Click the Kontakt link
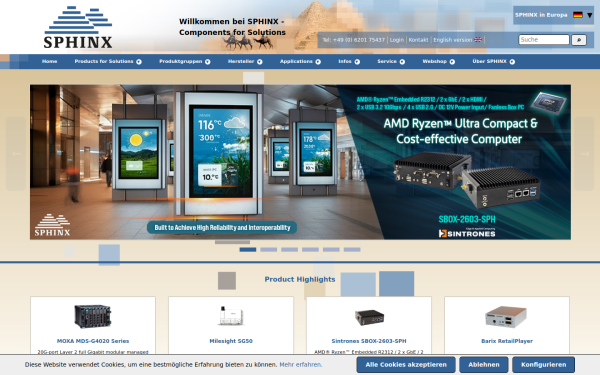The height and width of the screenshot is (375, 600). pos(418,40)
